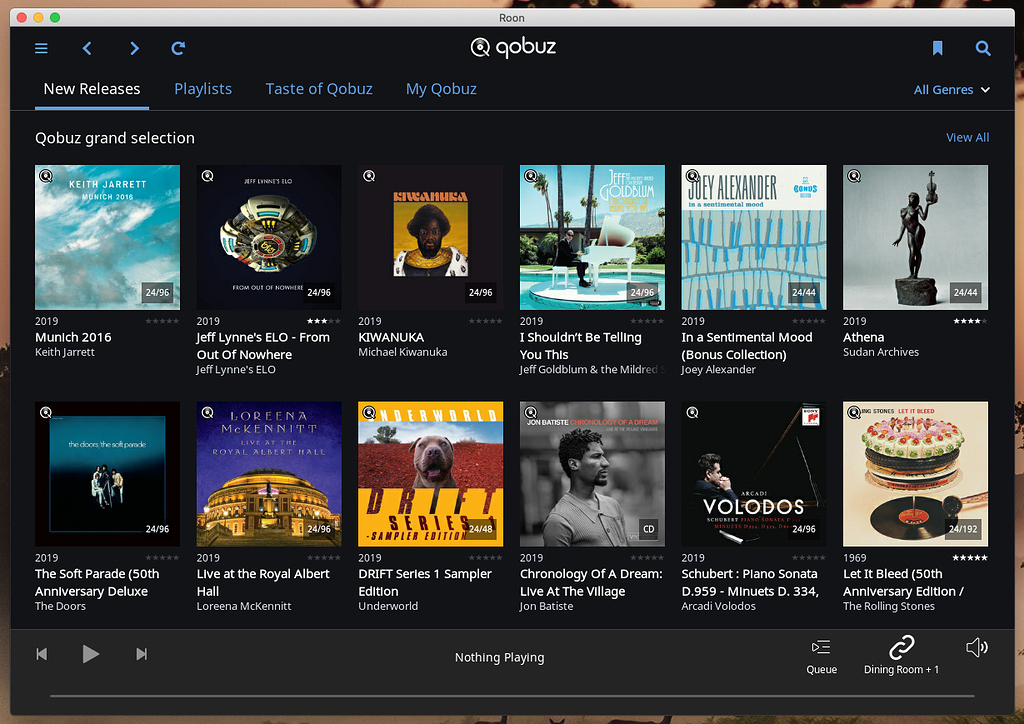Screen dimensions: 1024x724
Task: Open the KIWANUKA album cover
Action: (430, 237)
